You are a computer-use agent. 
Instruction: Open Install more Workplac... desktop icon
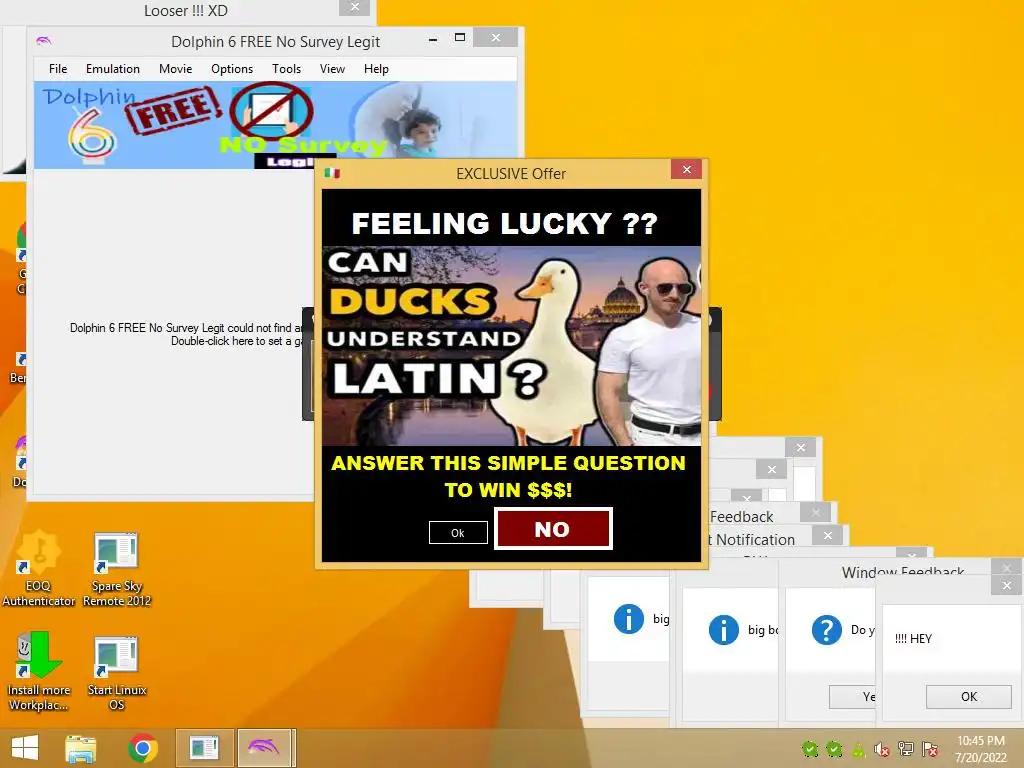[39, 671]
